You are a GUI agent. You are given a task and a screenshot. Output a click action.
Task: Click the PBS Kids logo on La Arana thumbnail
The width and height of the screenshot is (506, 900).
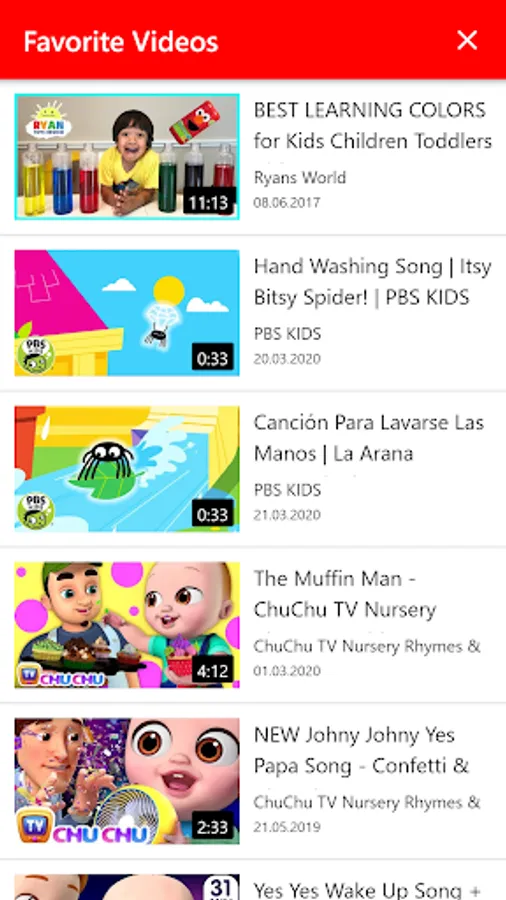point(36,511)
